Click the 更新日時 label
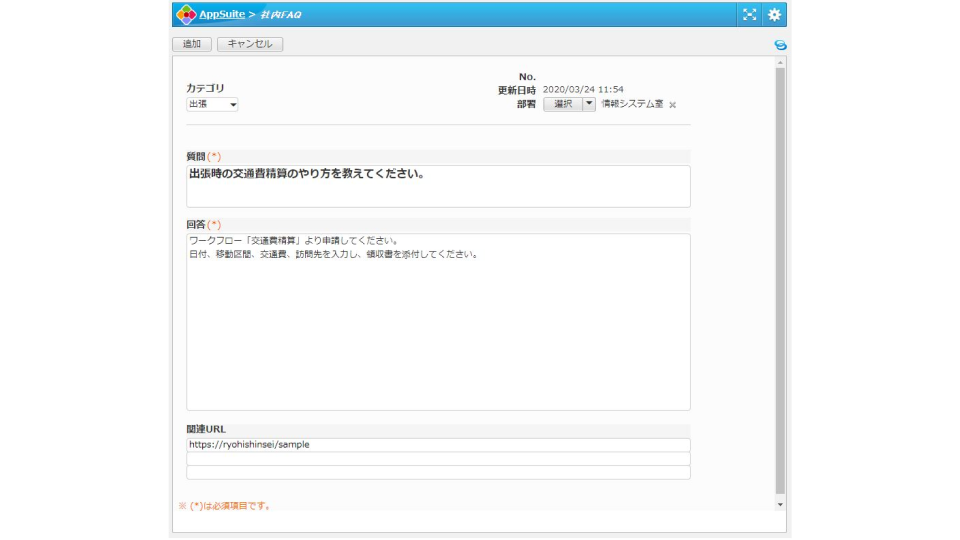Viewport: 960px width, 540px height. 516,90
